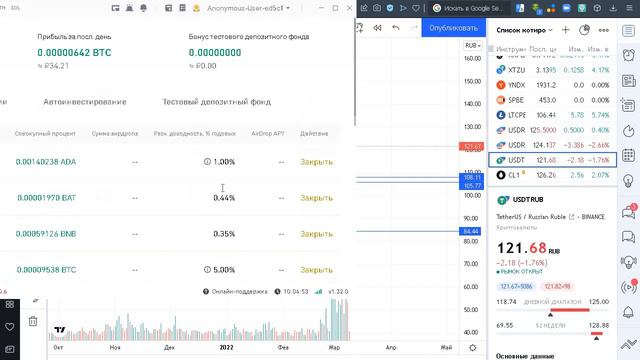Image resolution: width=640 pixels, height=360 pixels.
Task: Click the trash icon in drawing toolbar
Action: click(x=33, y=321)
